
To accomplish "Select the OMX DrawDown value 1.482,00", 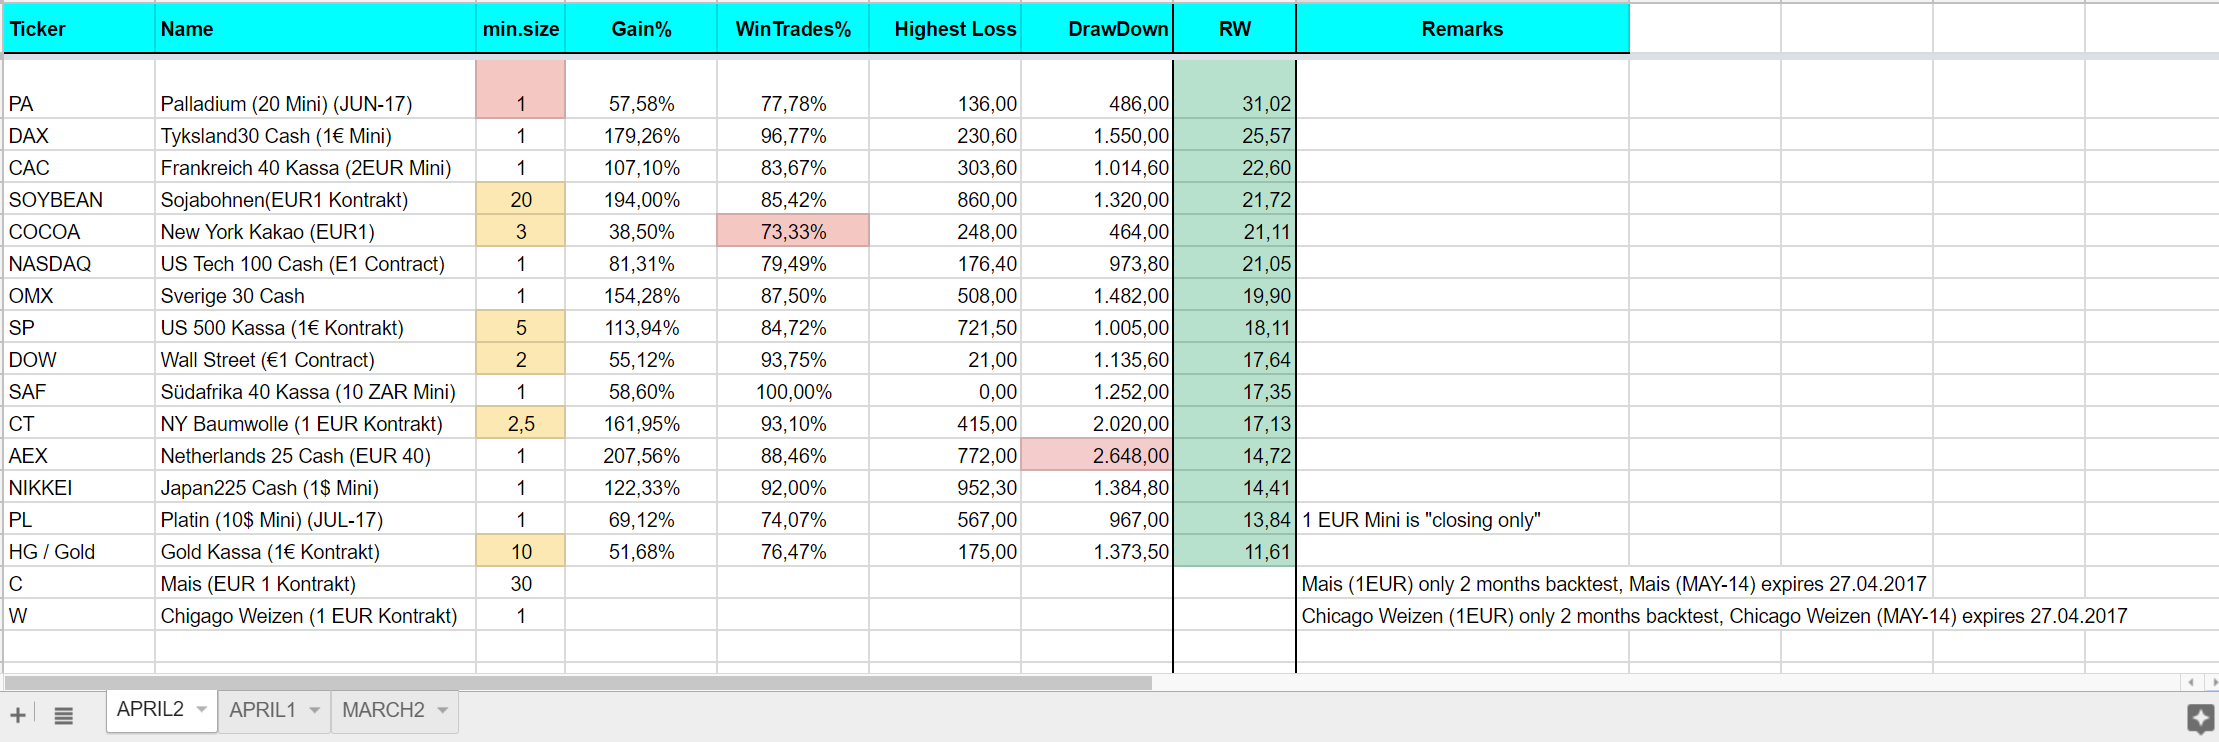I will [x=1097, y=295].
